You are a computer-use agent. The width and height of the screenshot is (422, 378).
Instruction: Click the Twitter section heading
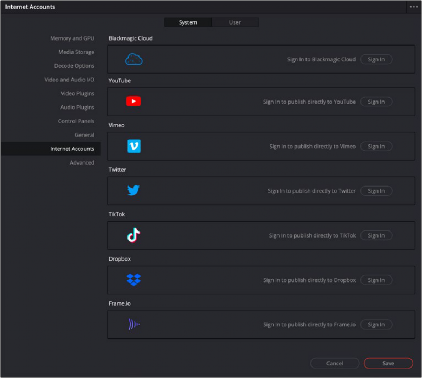coord(117,170)
